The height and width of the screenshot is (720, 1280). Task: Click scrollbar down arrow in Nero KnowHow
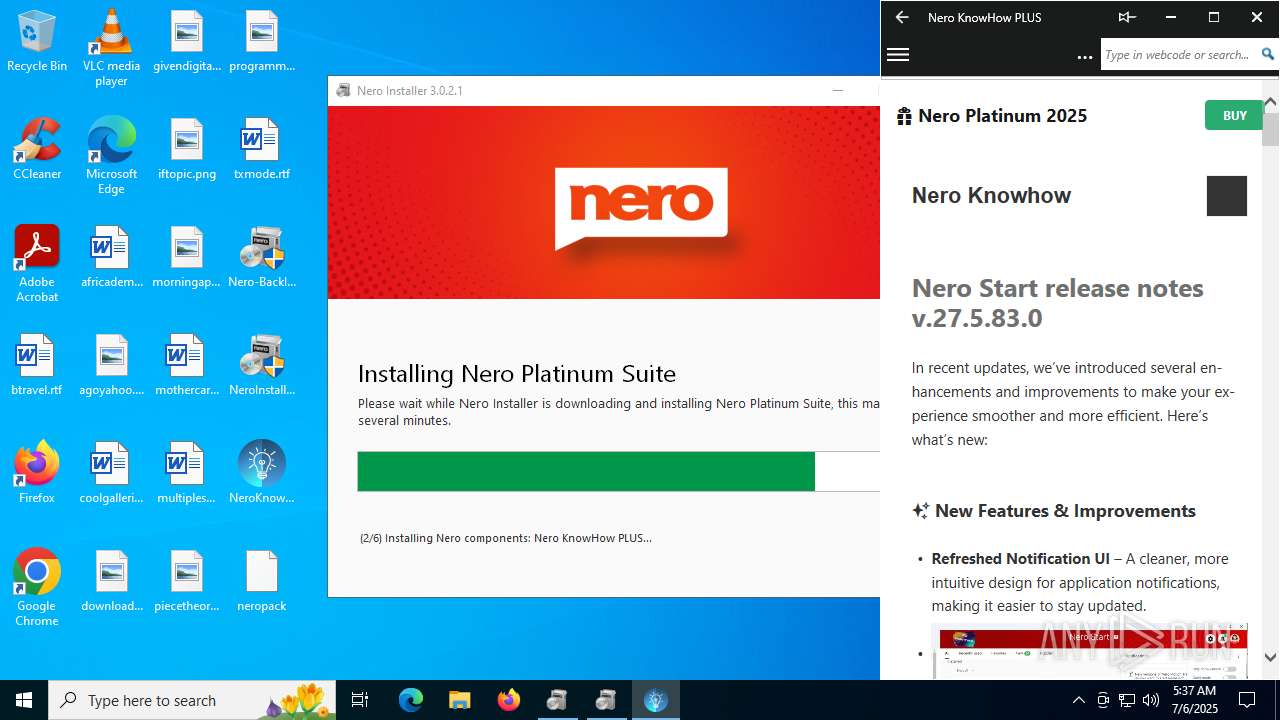point(1270,657)
